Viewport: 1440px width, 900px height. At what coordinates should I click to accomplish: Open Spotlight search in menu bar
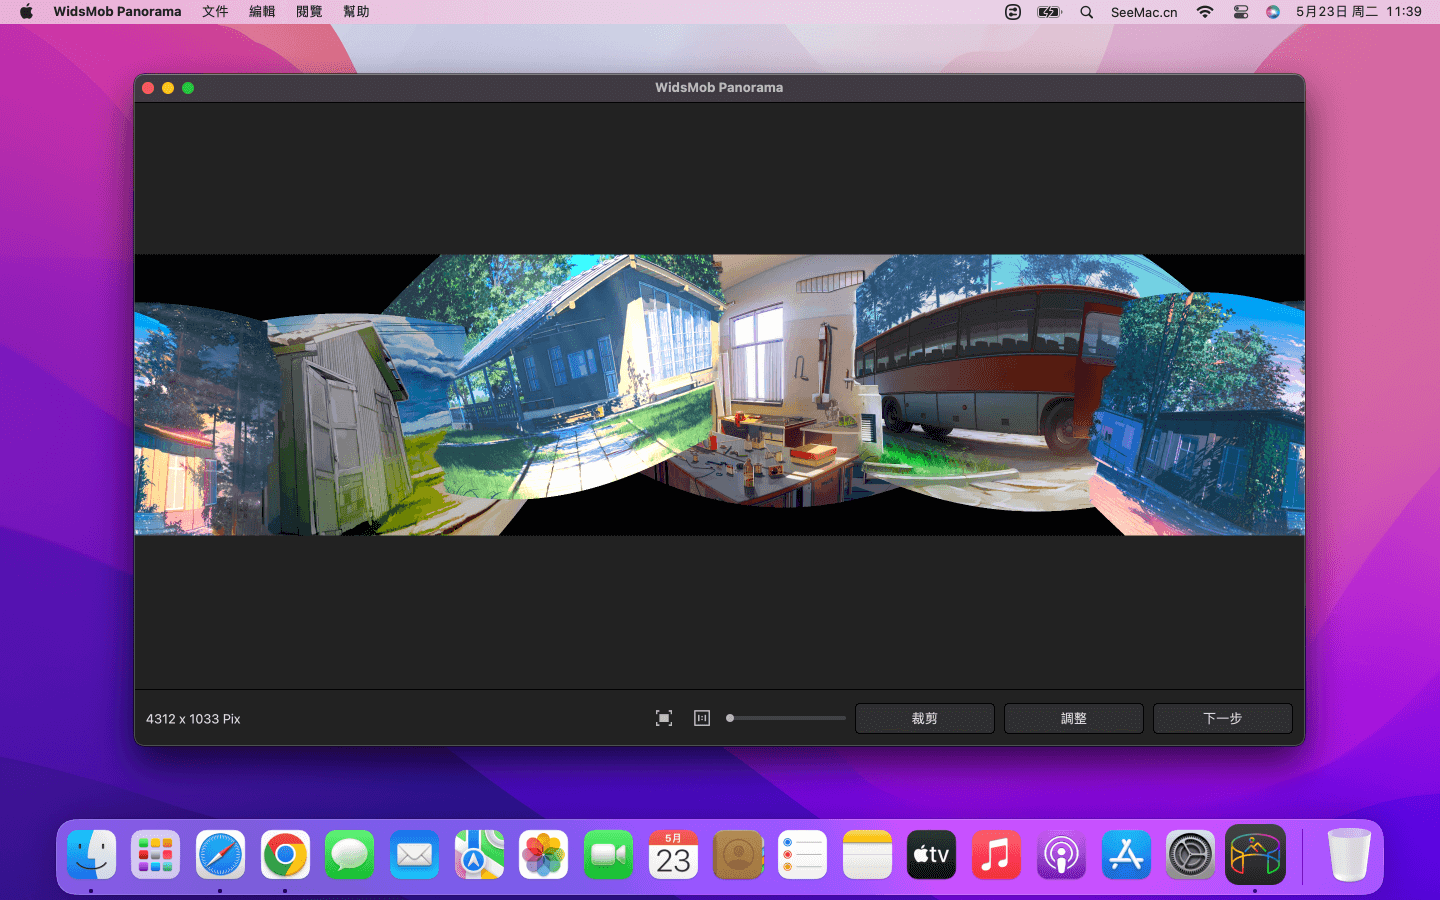1086,12
